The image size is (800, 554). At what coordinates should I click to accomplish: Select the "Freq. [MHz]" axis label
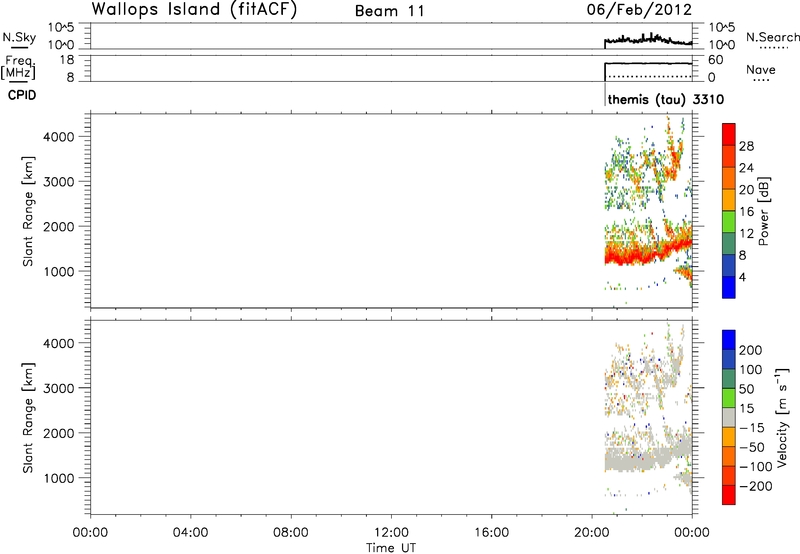tap(18, 67)
